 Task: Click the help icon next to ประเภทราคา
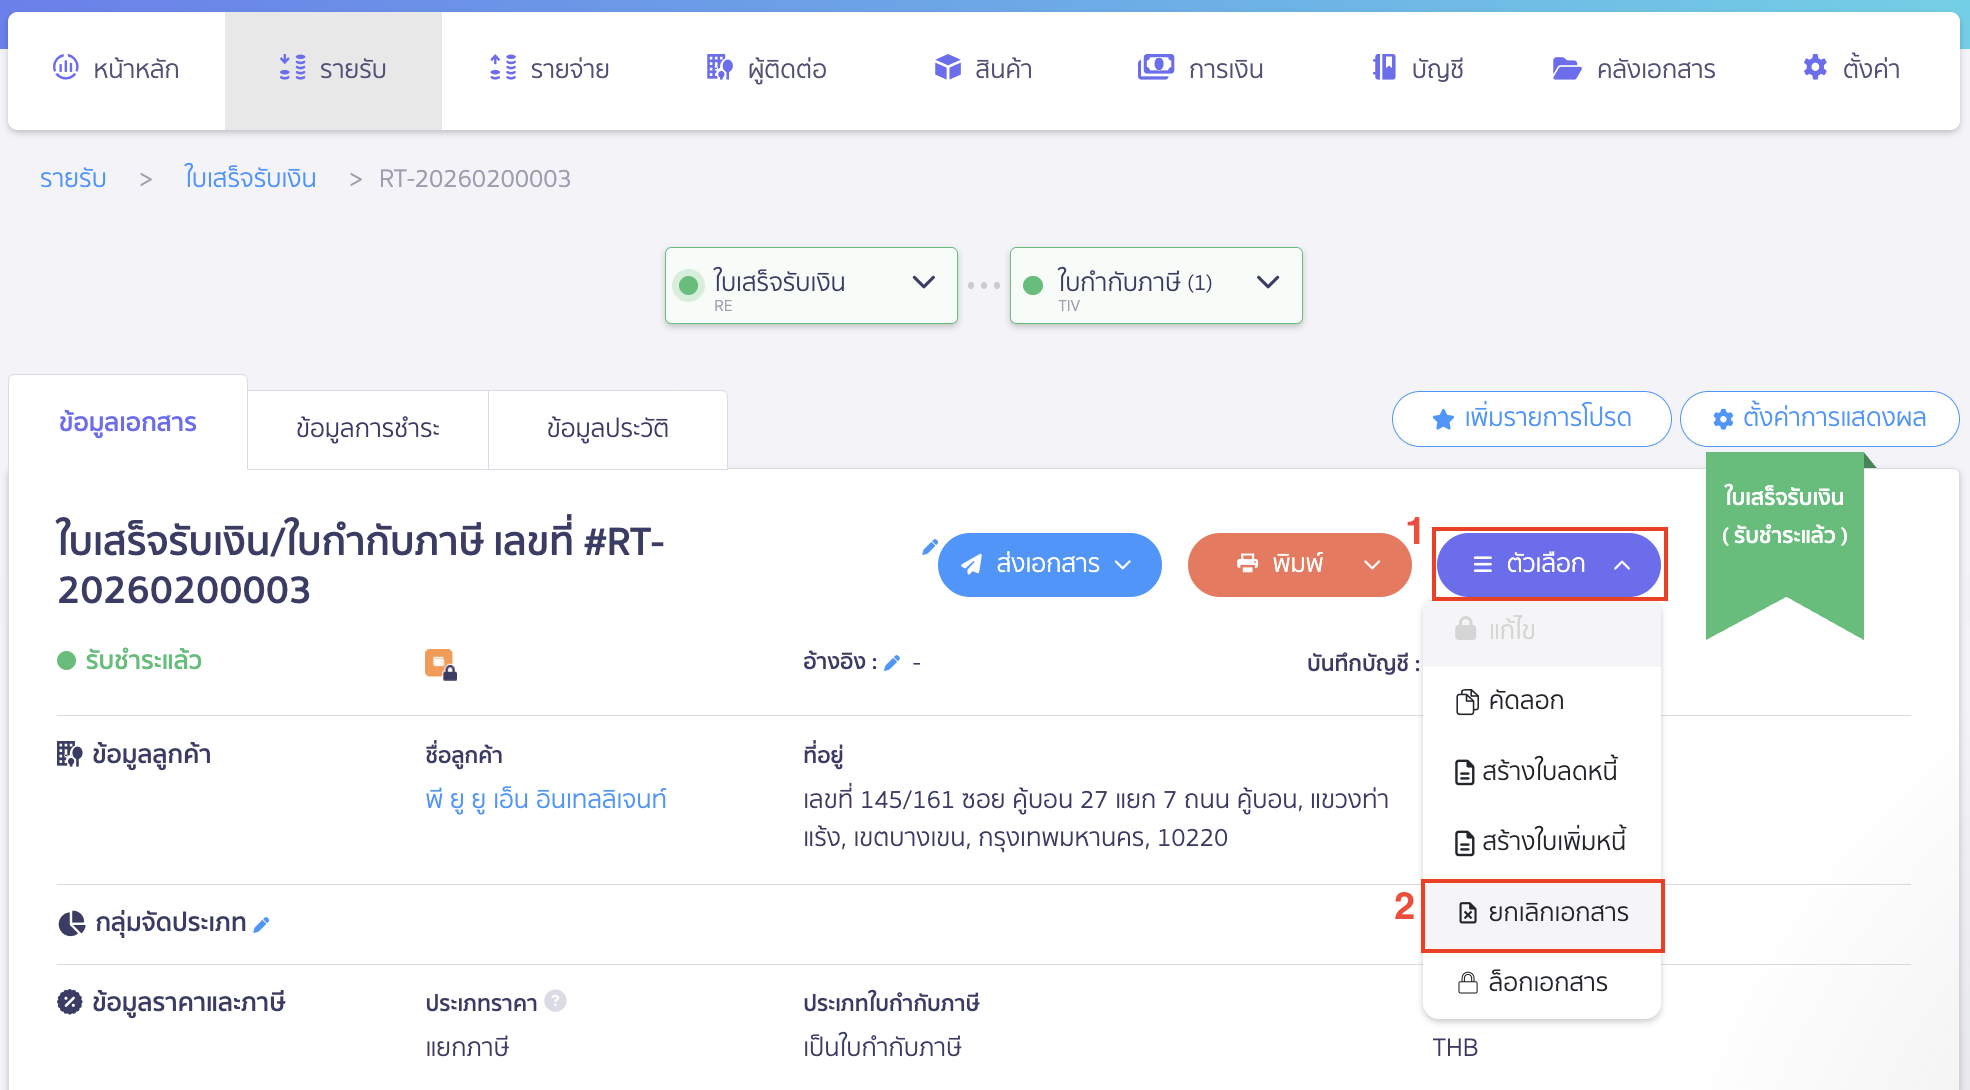point(556,1000)
